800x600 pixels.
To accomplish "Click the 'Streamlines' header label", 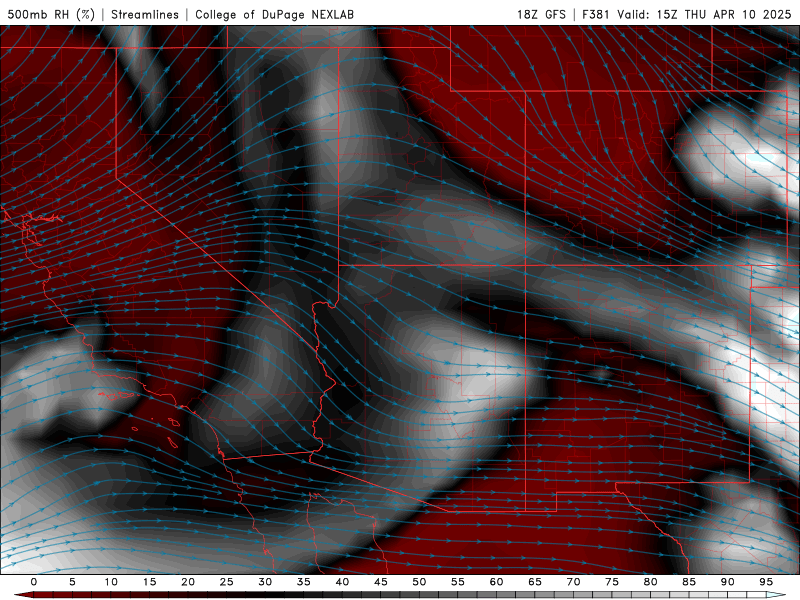I will point(145,14).
